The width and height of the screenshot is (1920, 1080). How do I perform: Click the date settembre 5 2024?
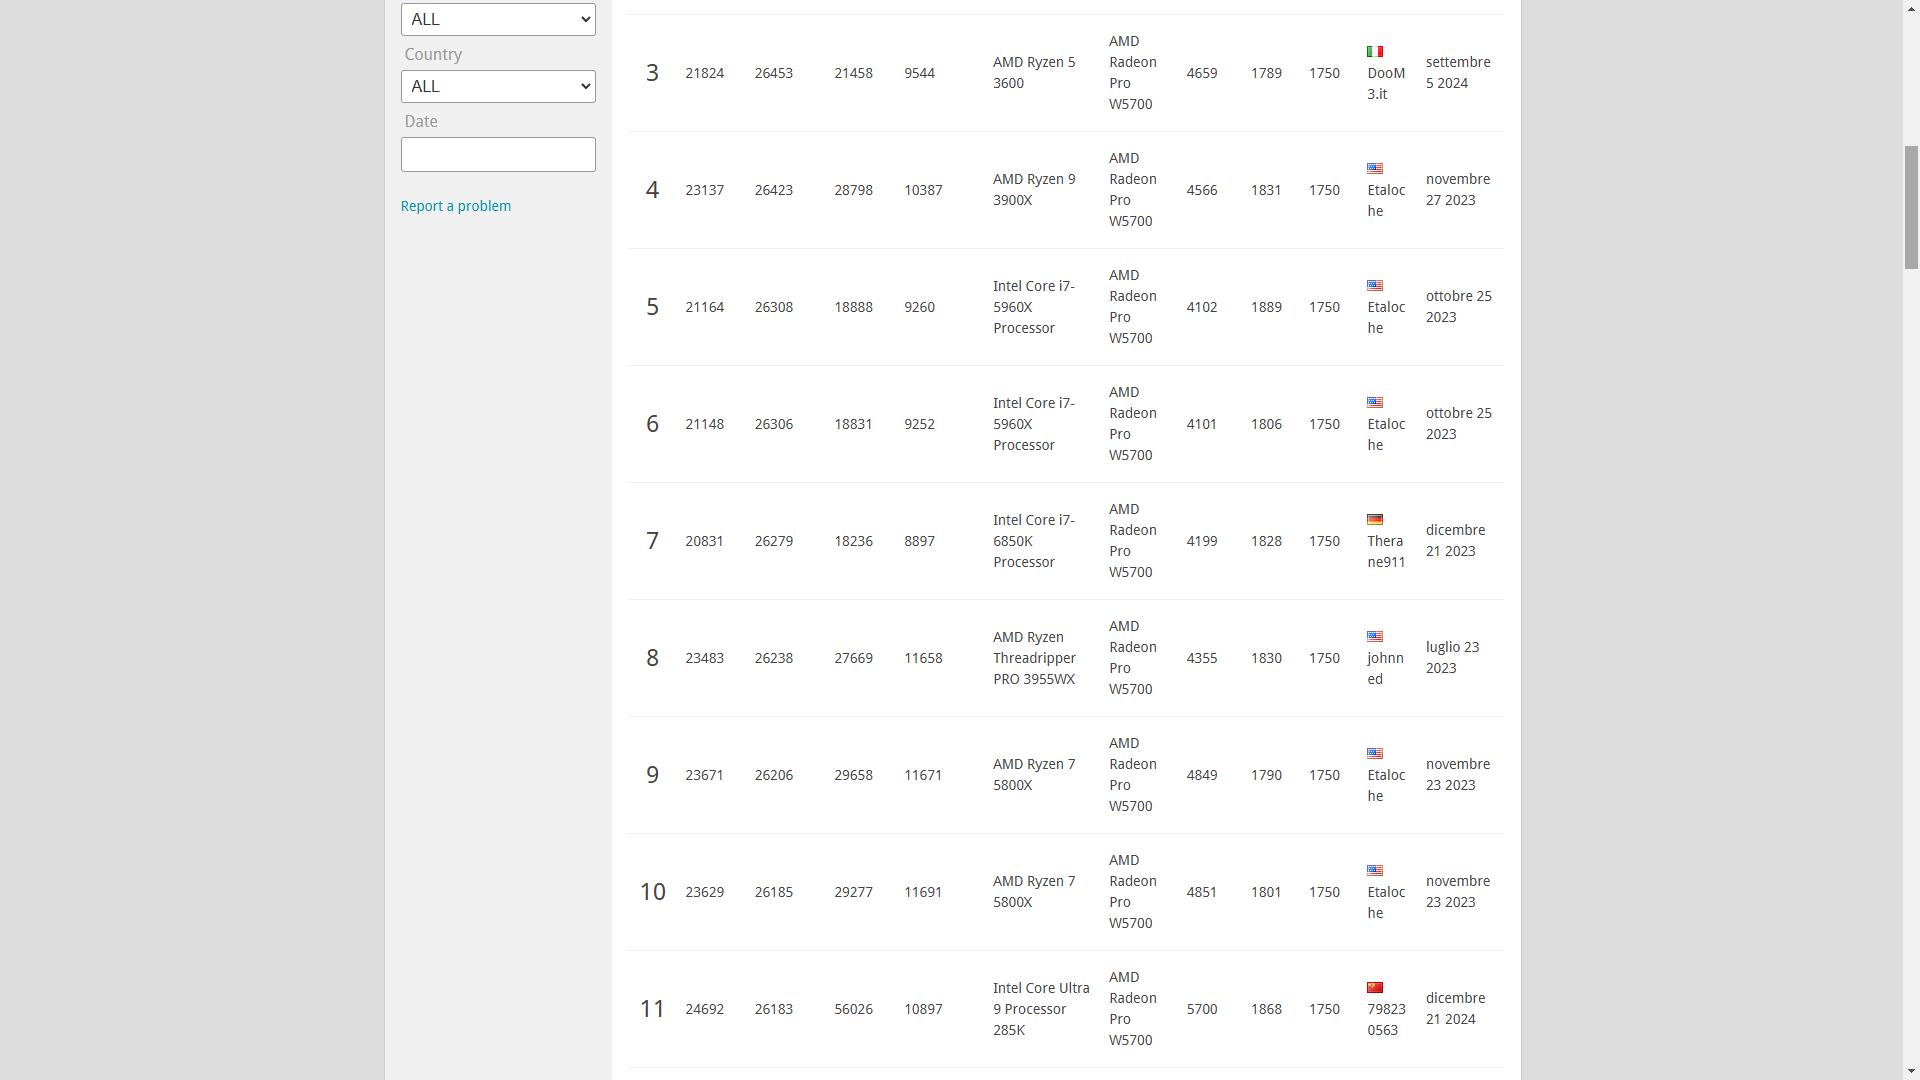[x=1458, y=73]
